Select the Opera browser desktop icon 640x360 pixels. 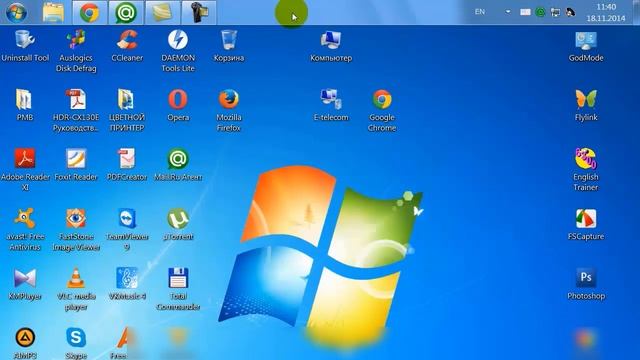coord(178,105)
